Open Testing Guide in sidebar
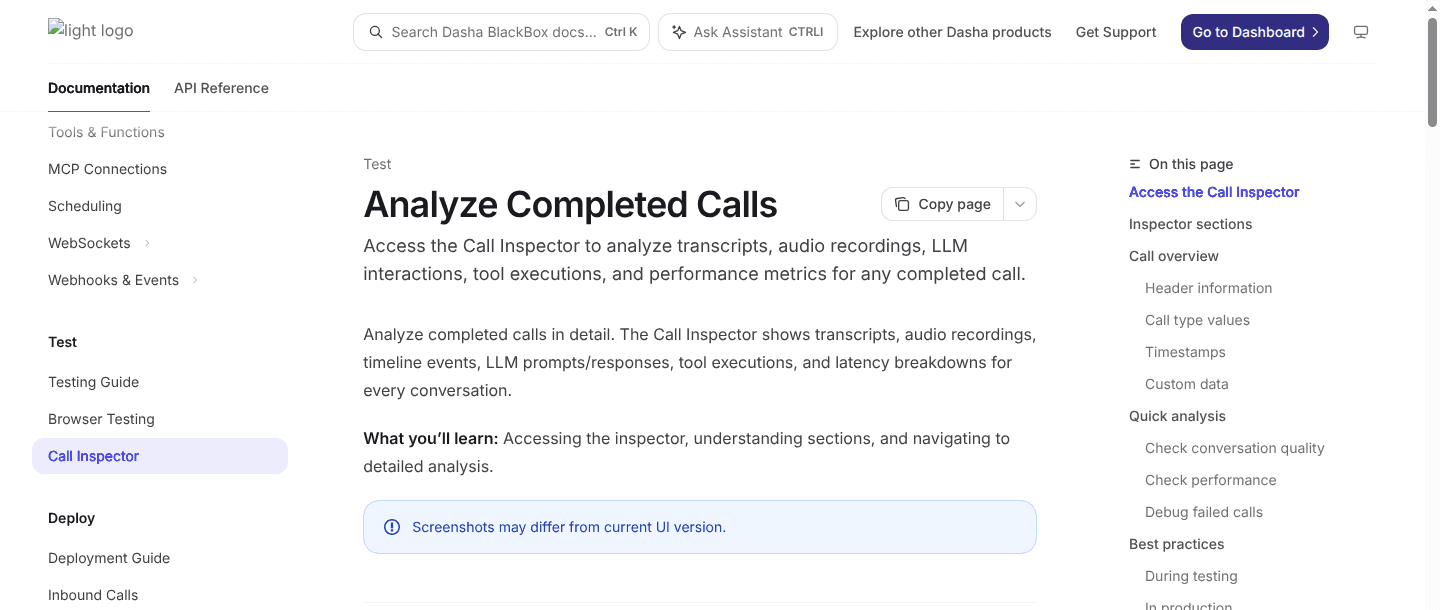Image resolution: width=1440 pixels, height=610 pixels. [x=93, y=382]
